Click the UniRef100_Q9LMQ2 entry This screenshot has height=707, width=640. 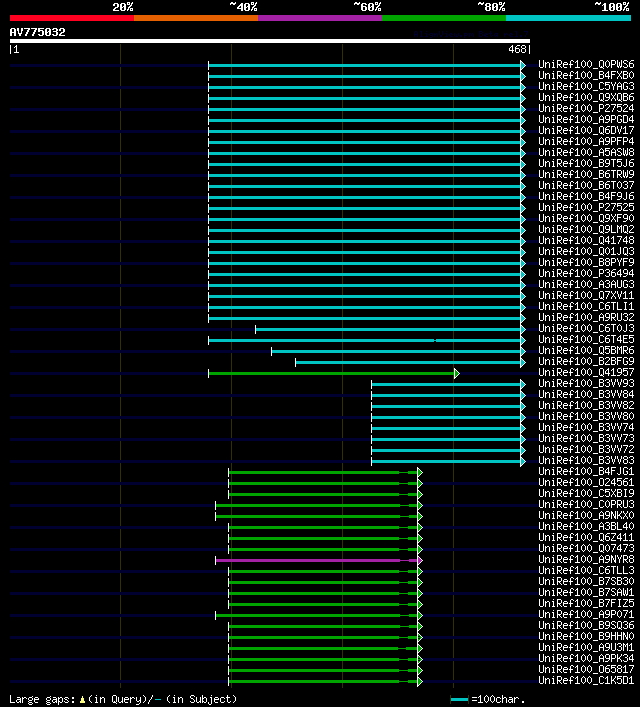(586, 230)
